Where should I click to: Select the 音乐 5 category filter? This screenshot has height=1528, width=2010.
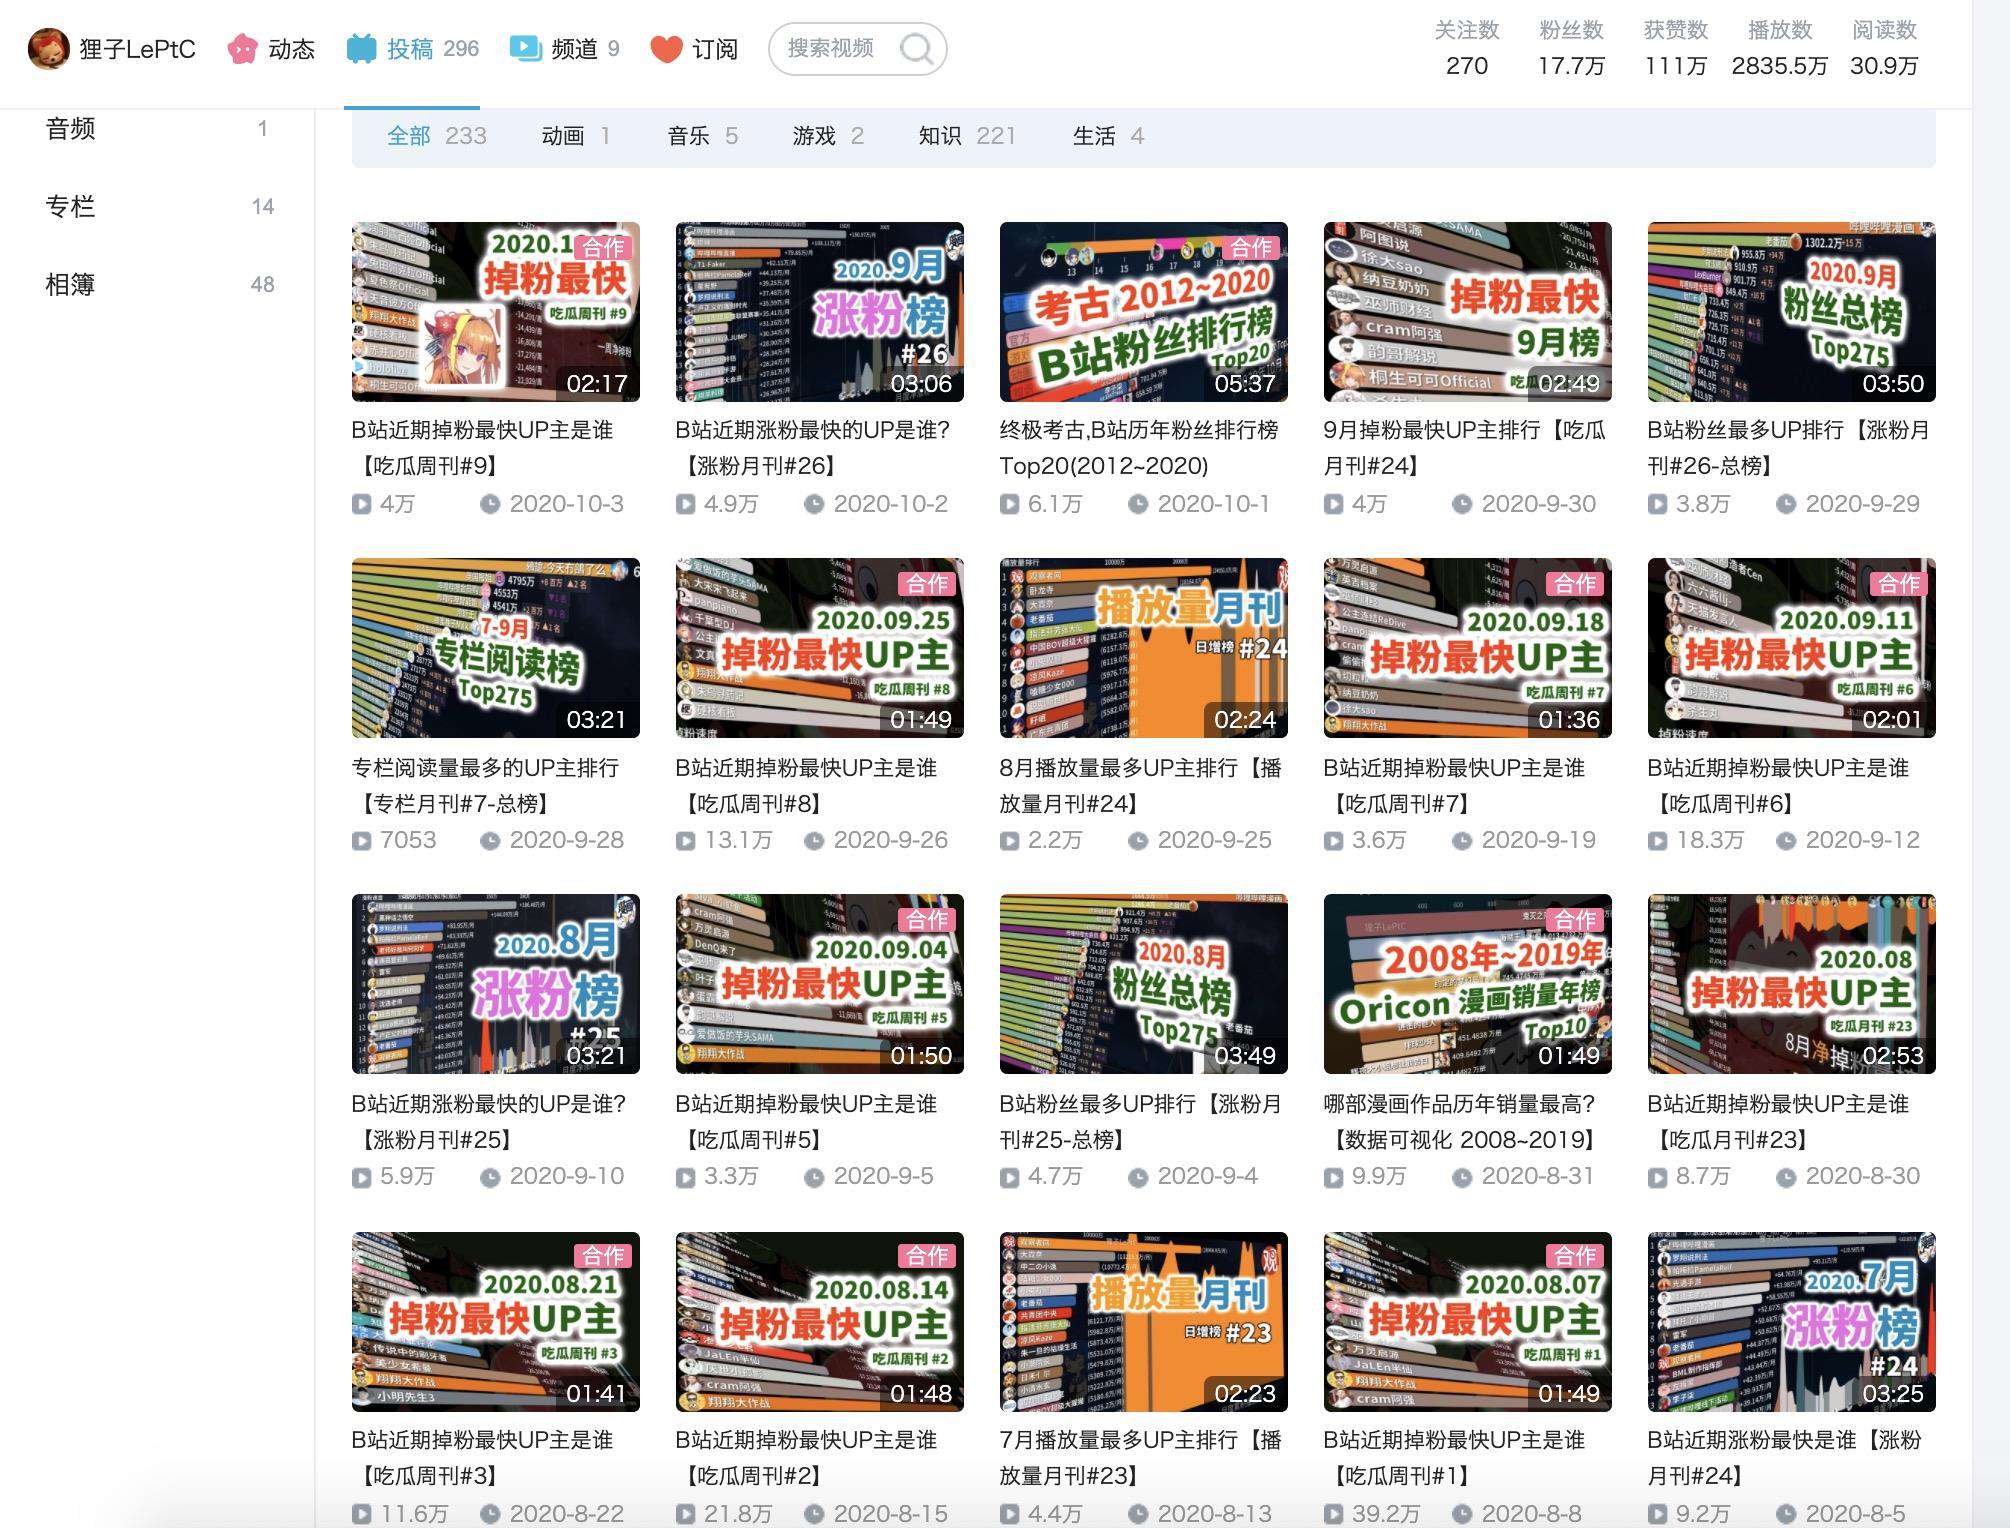(702, 136)
